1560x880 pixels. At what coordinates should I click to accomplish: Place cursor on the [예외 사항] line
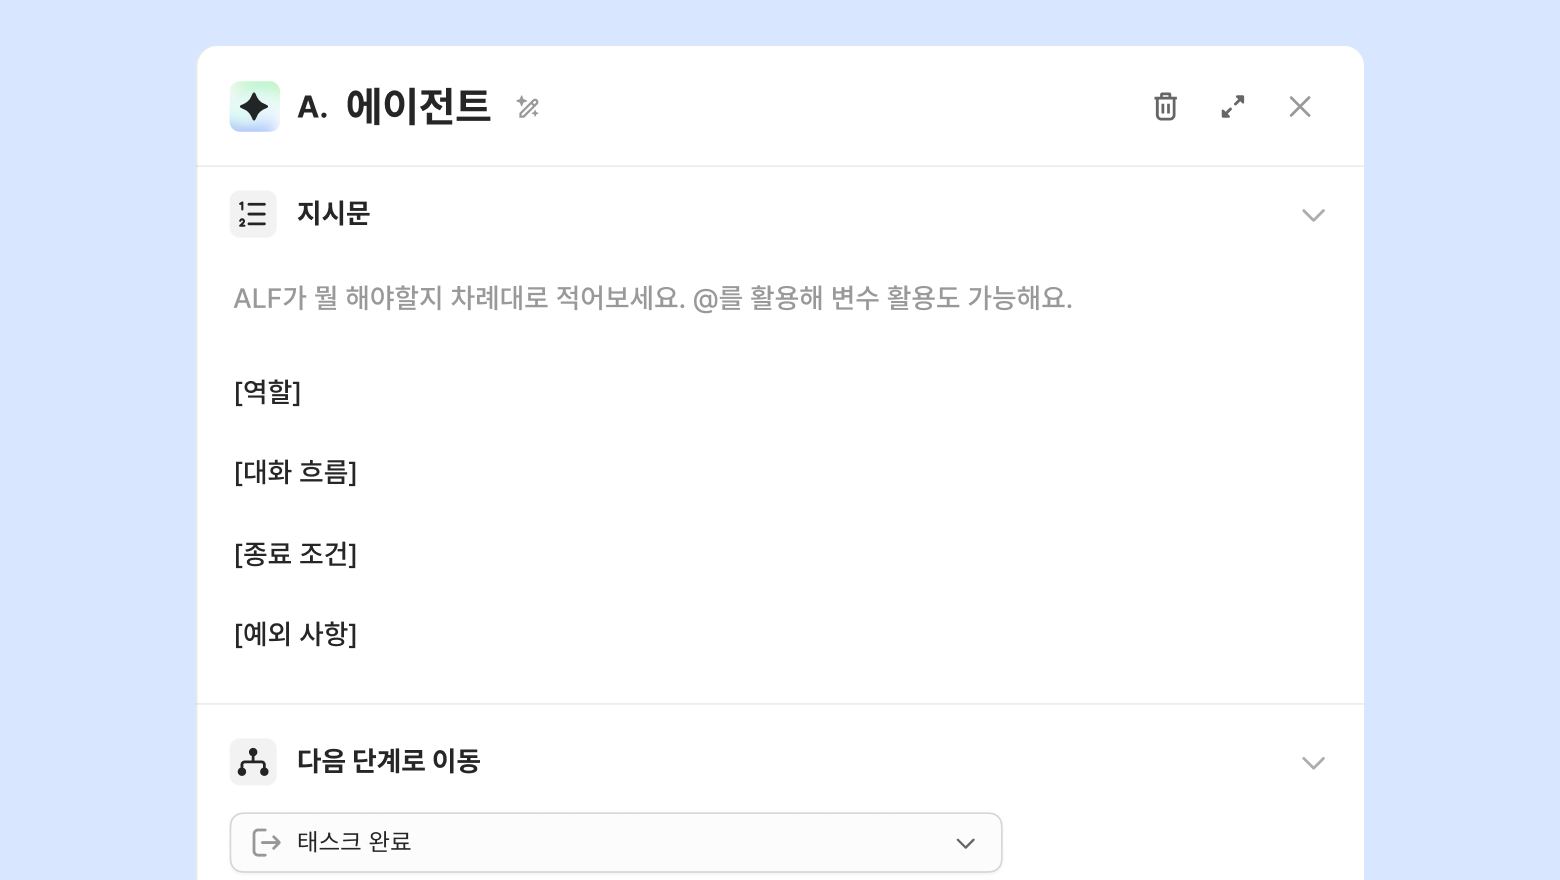point(295,634)
